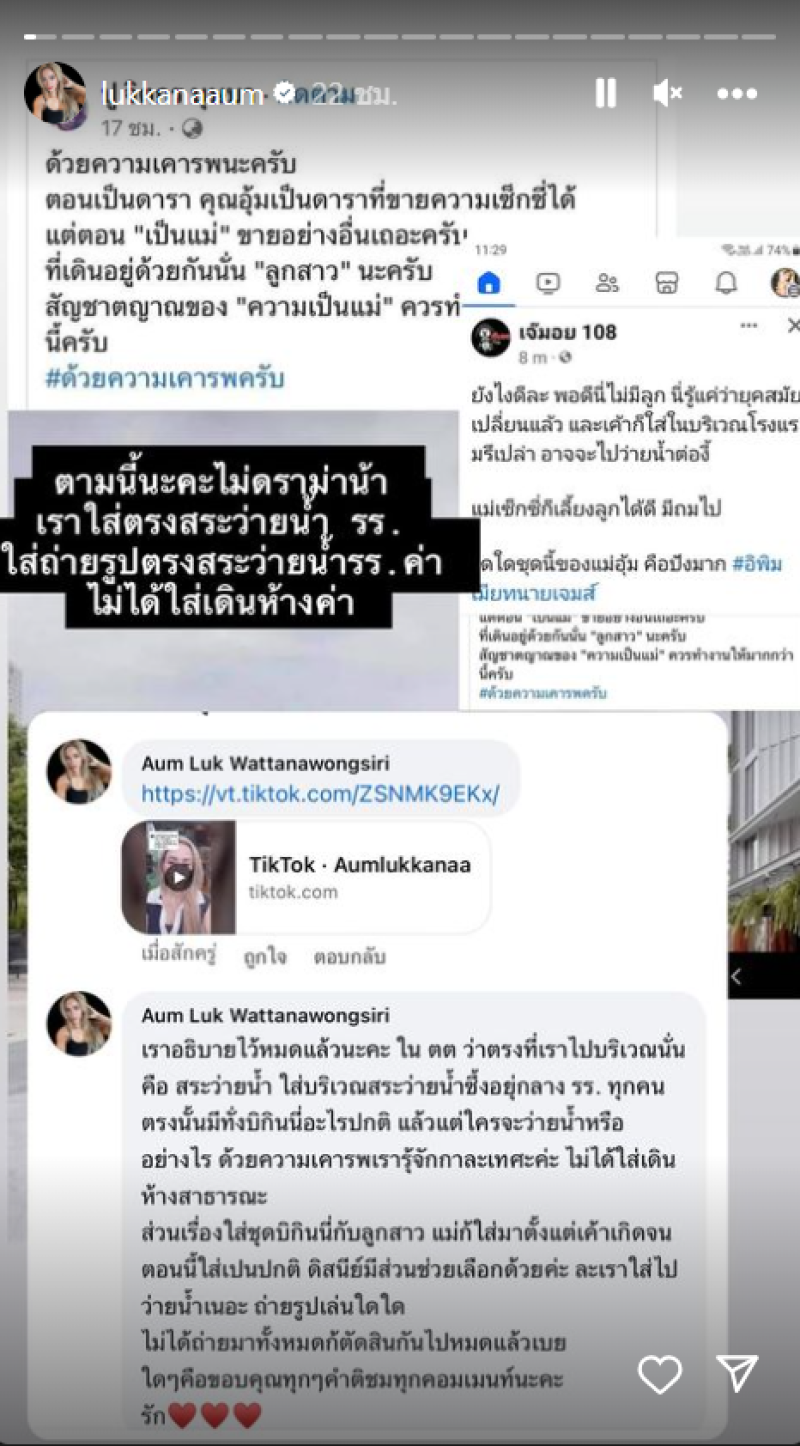The height and width of the screenshot is (1446, 800).
Task: Play the TikTok Aumlukkanaa video preview
Action: [179, 877]
